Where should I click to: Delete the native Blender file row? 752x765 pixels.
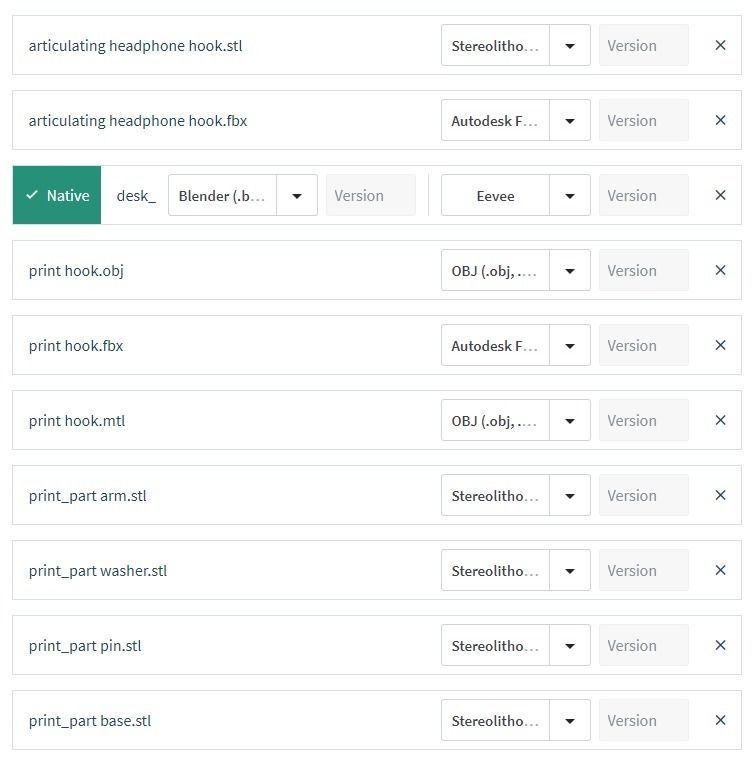720,196
